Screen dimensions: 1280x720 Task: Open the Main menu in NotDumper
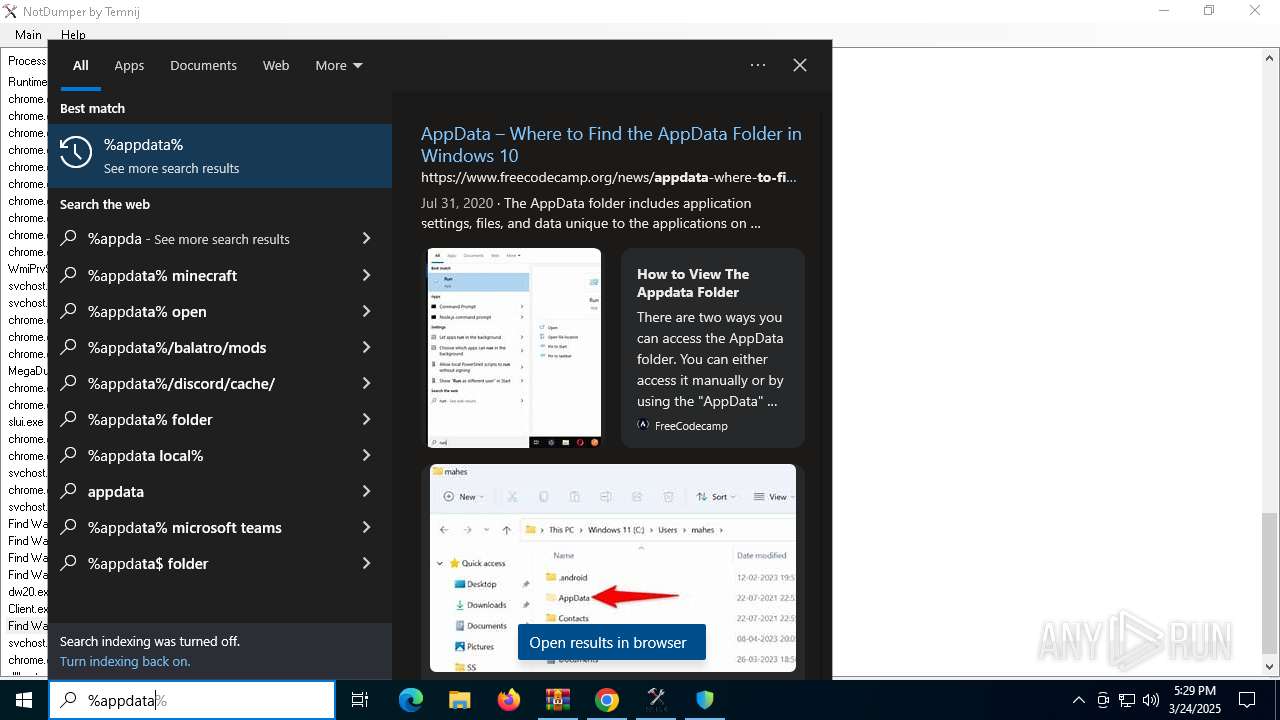[x=28, y=35]
